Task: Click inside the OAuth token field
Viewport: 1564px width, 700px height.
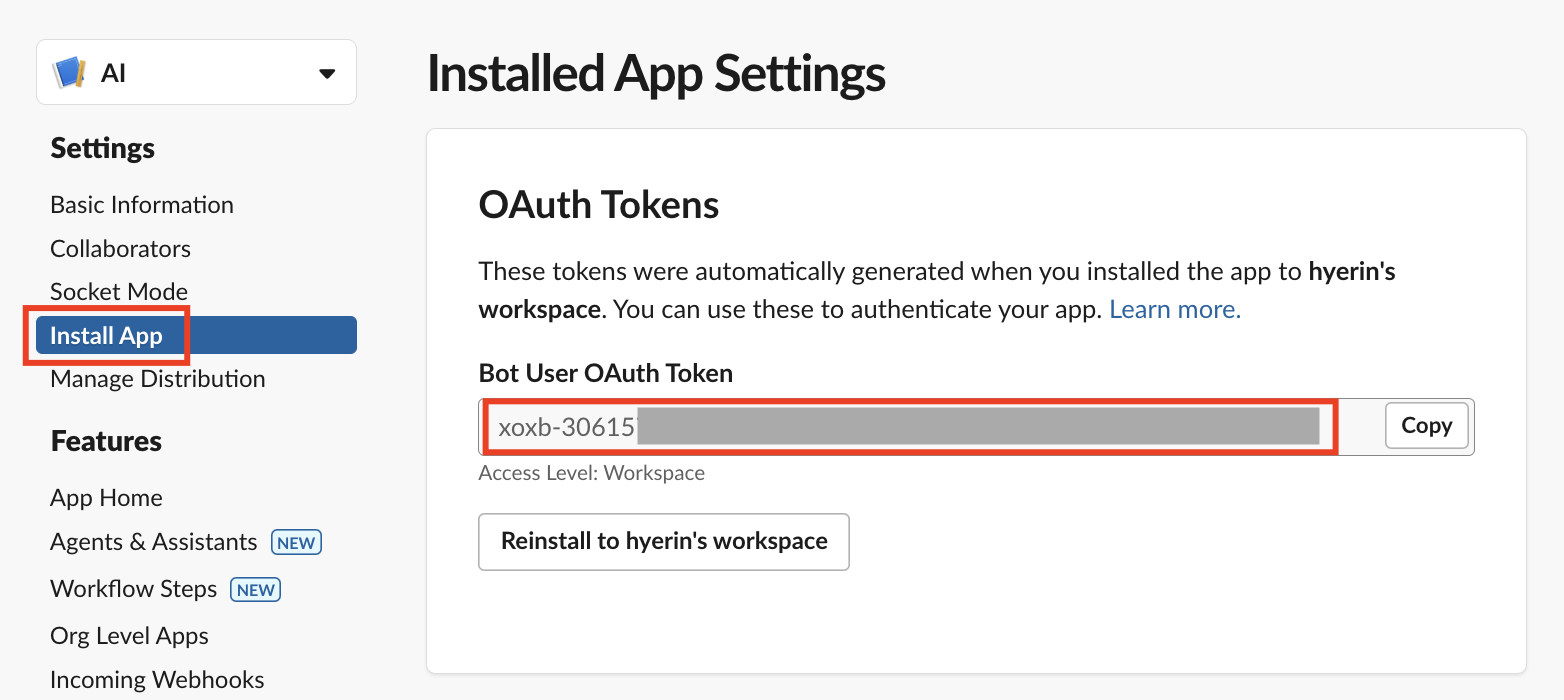Action: (x=900, y=427)
